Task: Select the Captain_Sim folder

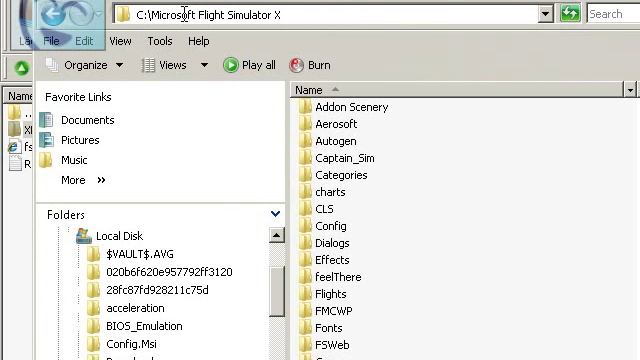Action: click(x=344, y=158)
